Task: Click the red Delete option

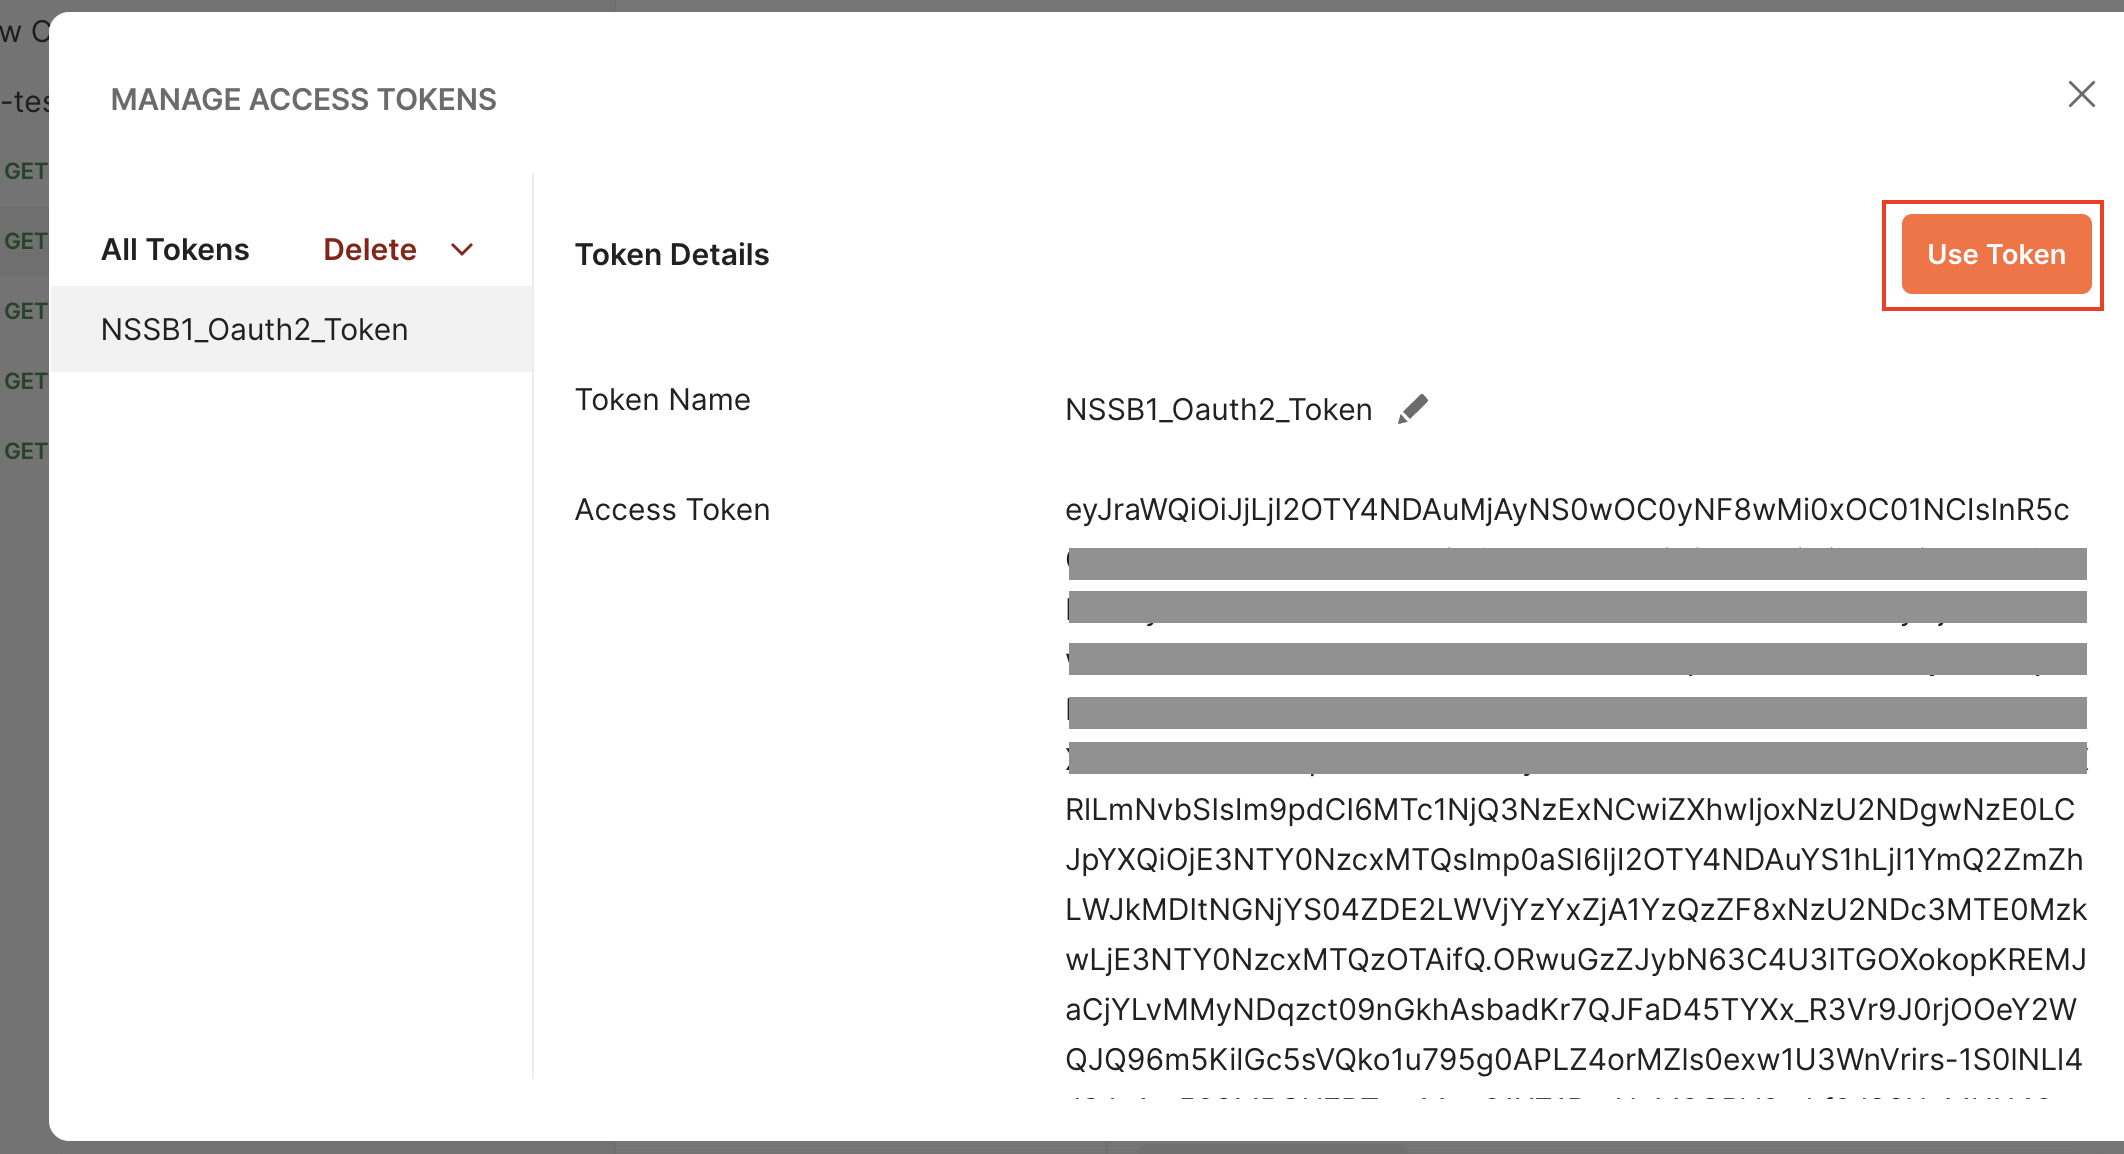Action: [369, 249]
